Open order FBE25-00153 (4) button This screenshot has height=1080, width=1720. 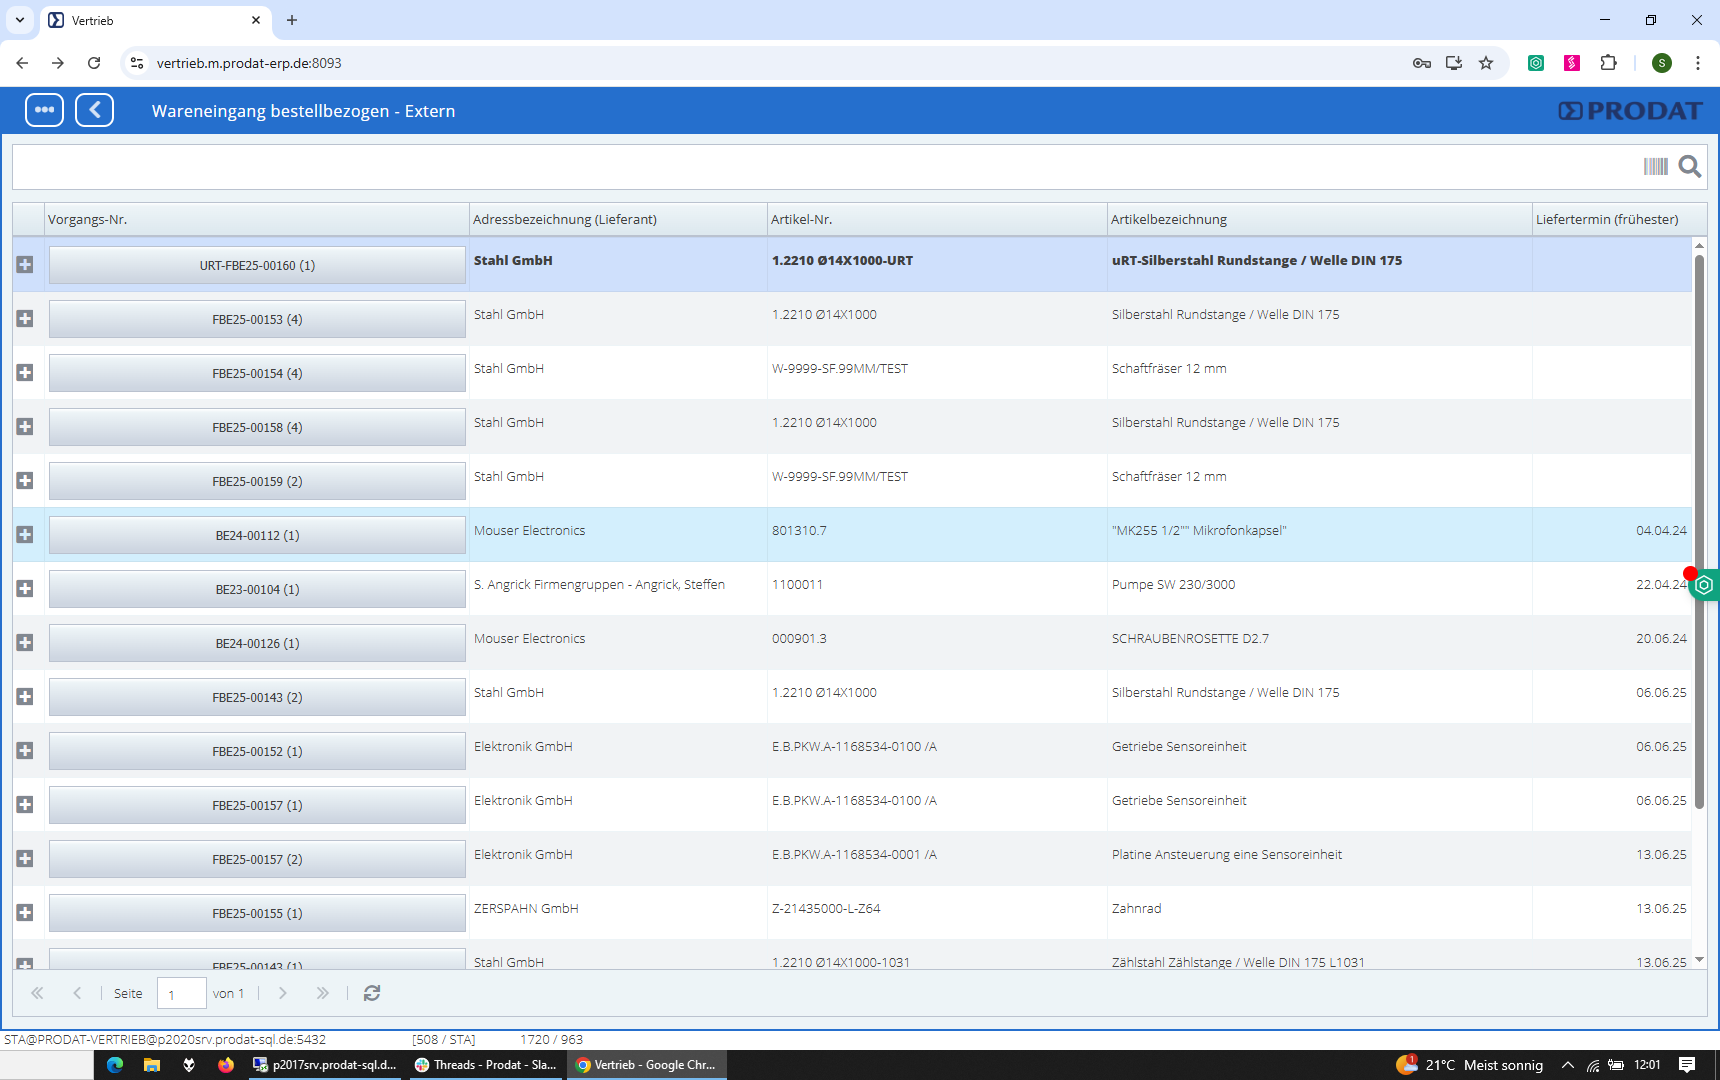[x=257, y=320]
